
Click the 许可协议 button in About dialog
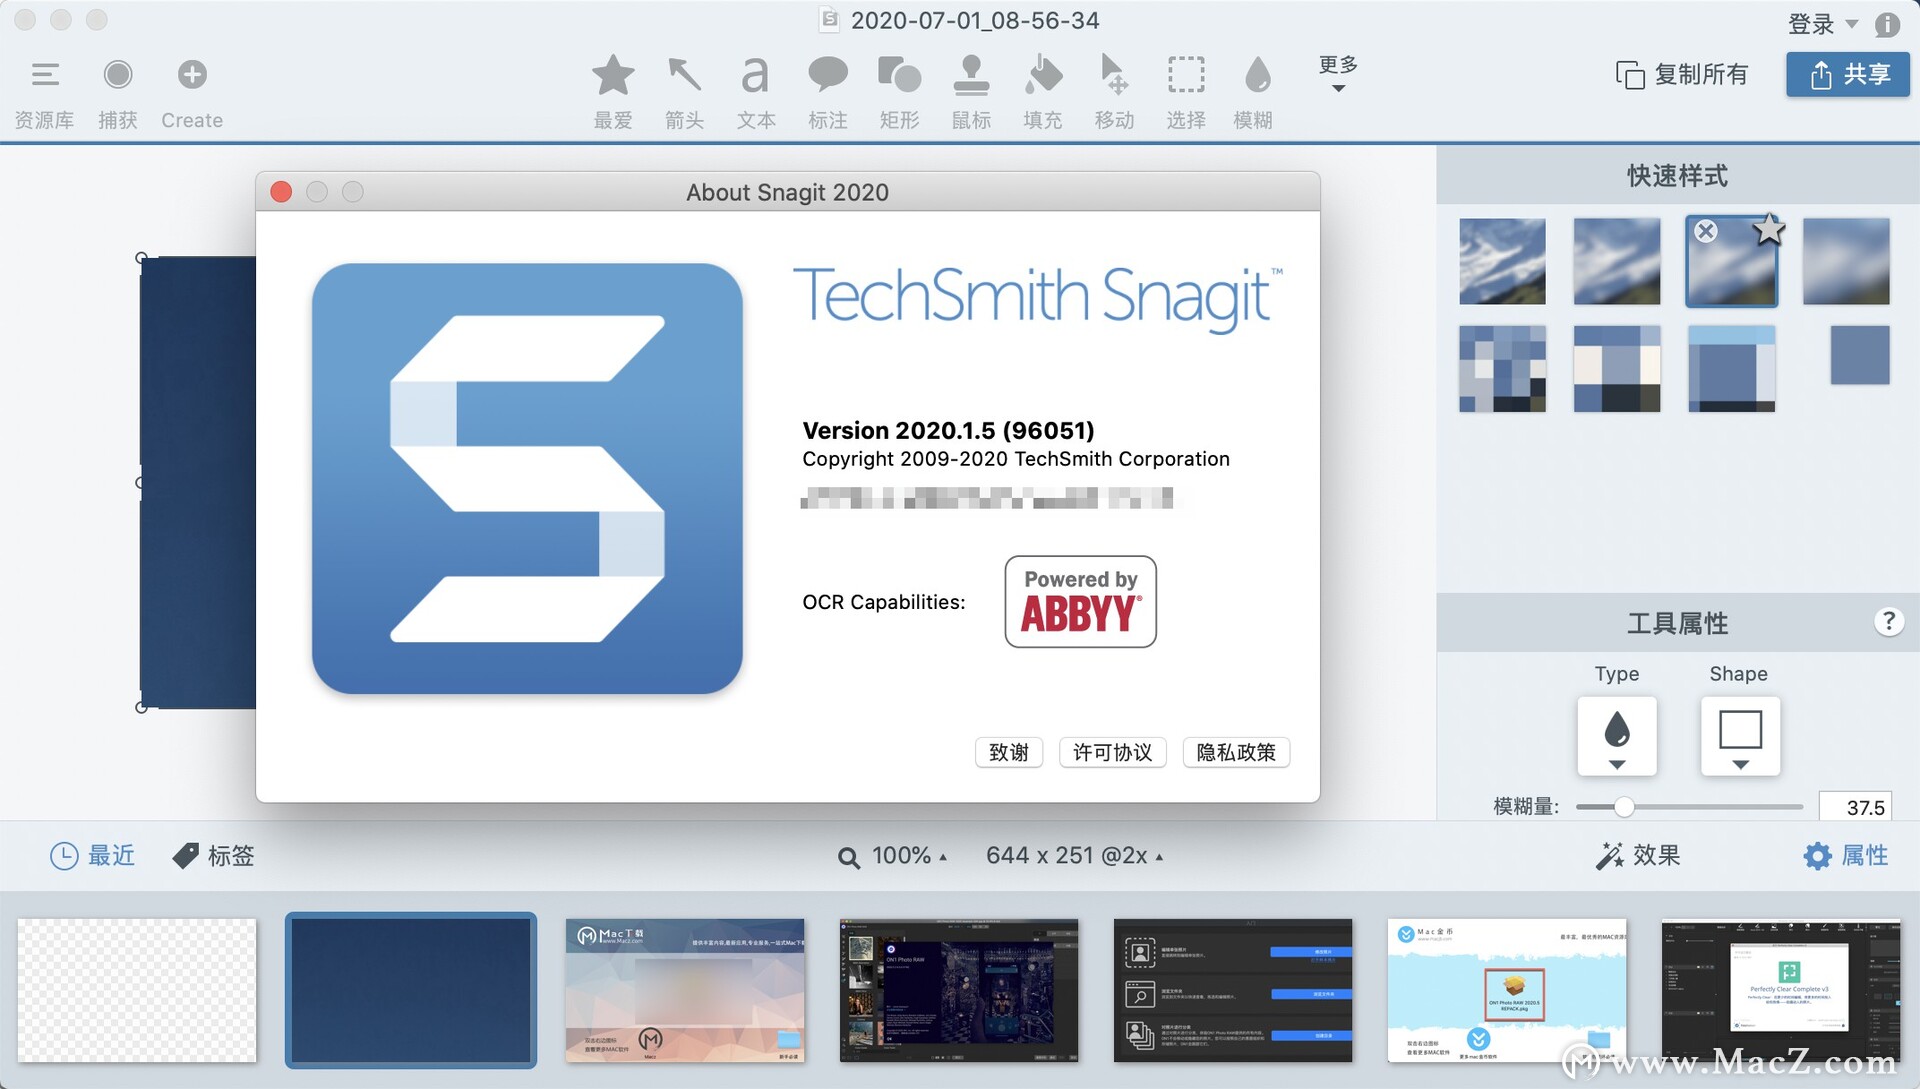(x=1112, y=752)
